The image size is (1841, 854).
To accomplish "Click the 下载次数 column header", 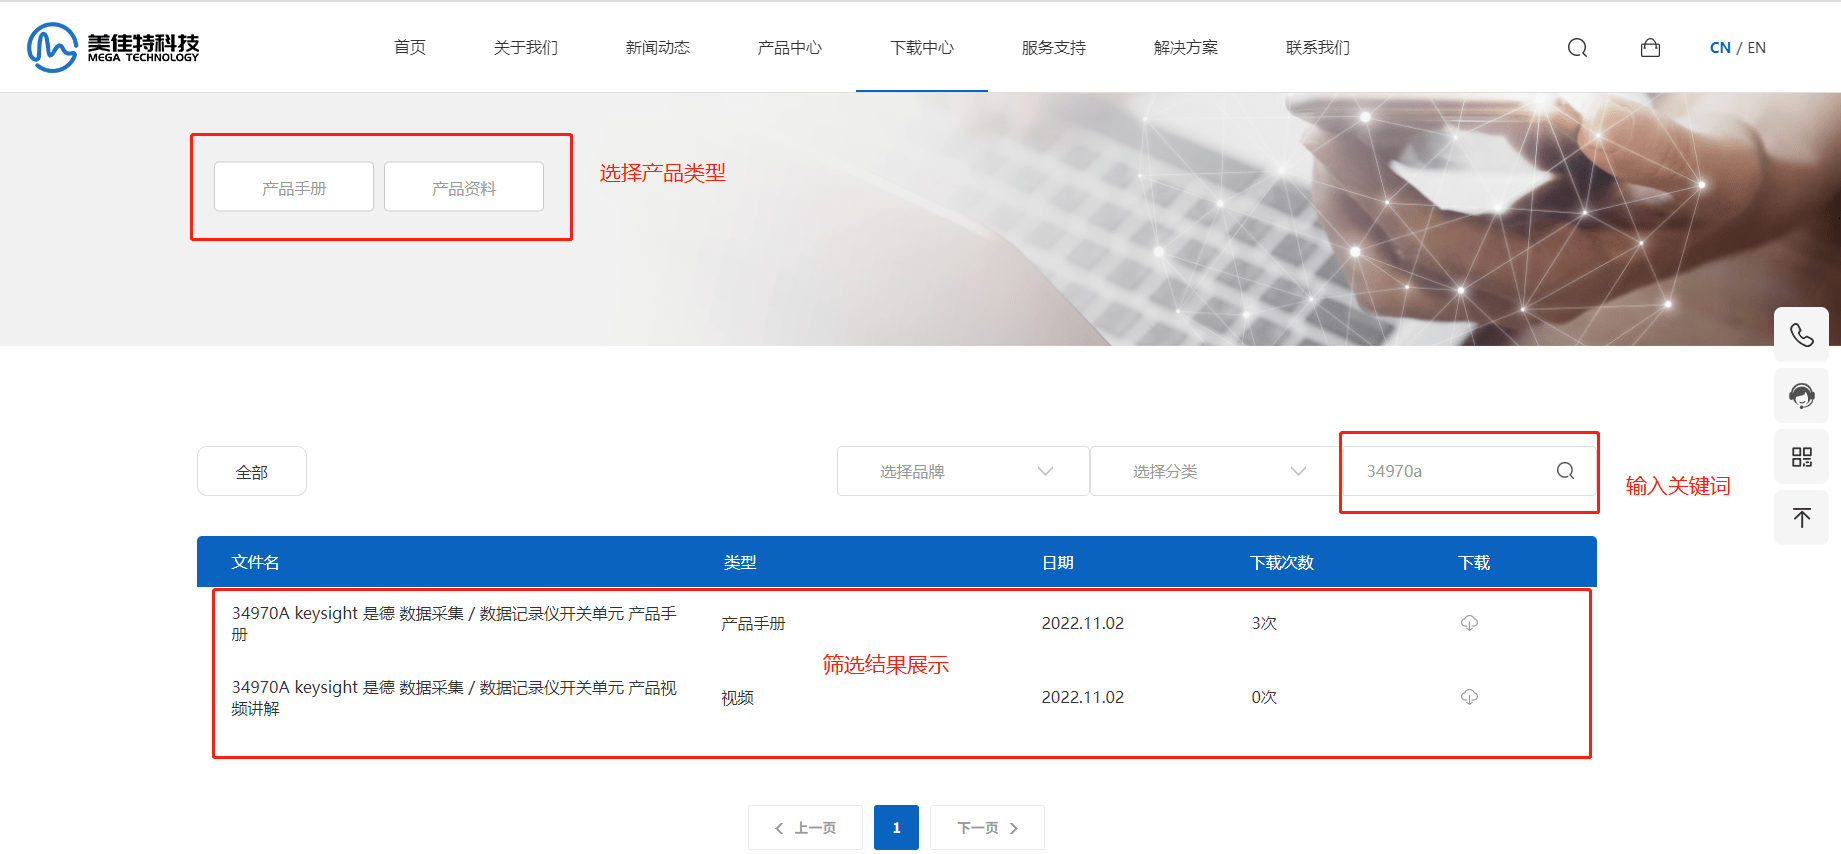I will 1282,562.
